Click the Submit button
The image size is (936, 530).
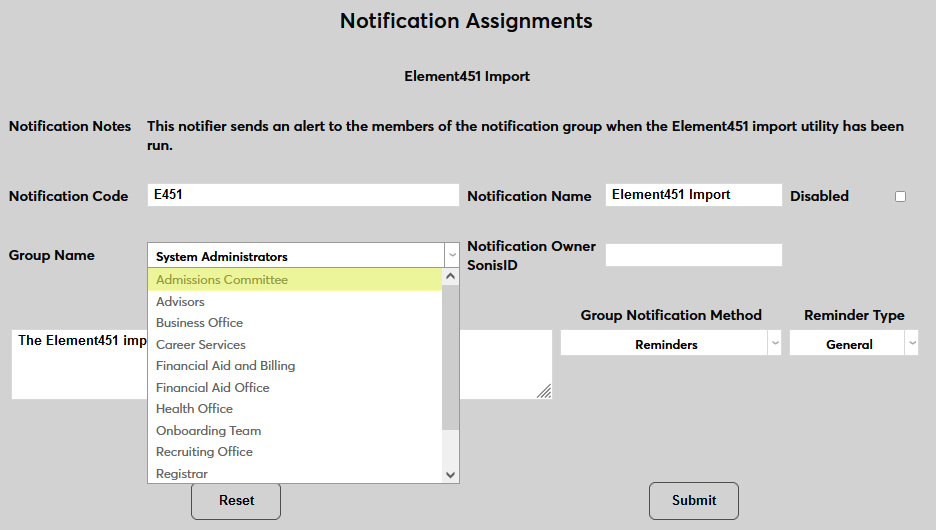(x=694, y=501)
